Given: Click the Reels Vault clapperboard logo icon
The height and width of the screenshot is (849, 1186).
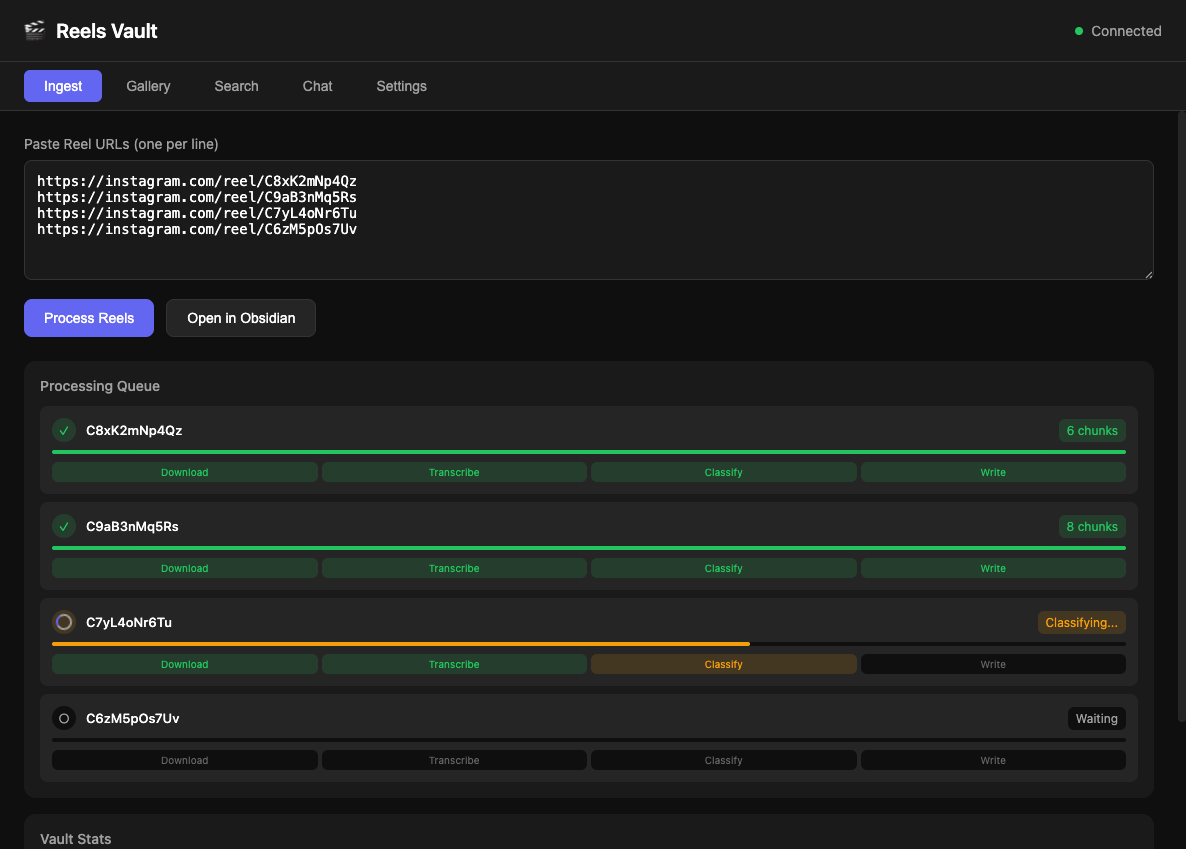Looking at the screenshot, I should [34, 30].
